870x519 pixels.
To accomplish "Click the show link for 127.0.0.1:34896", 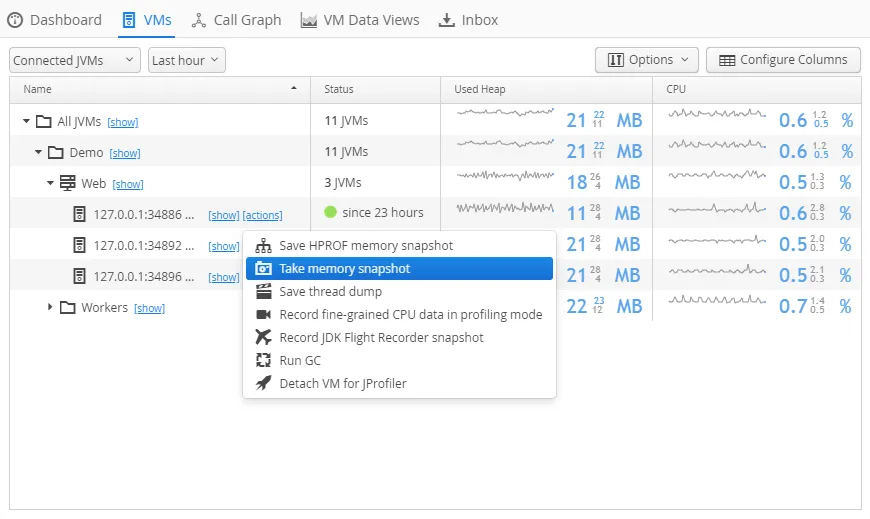I will click(224, 278).
